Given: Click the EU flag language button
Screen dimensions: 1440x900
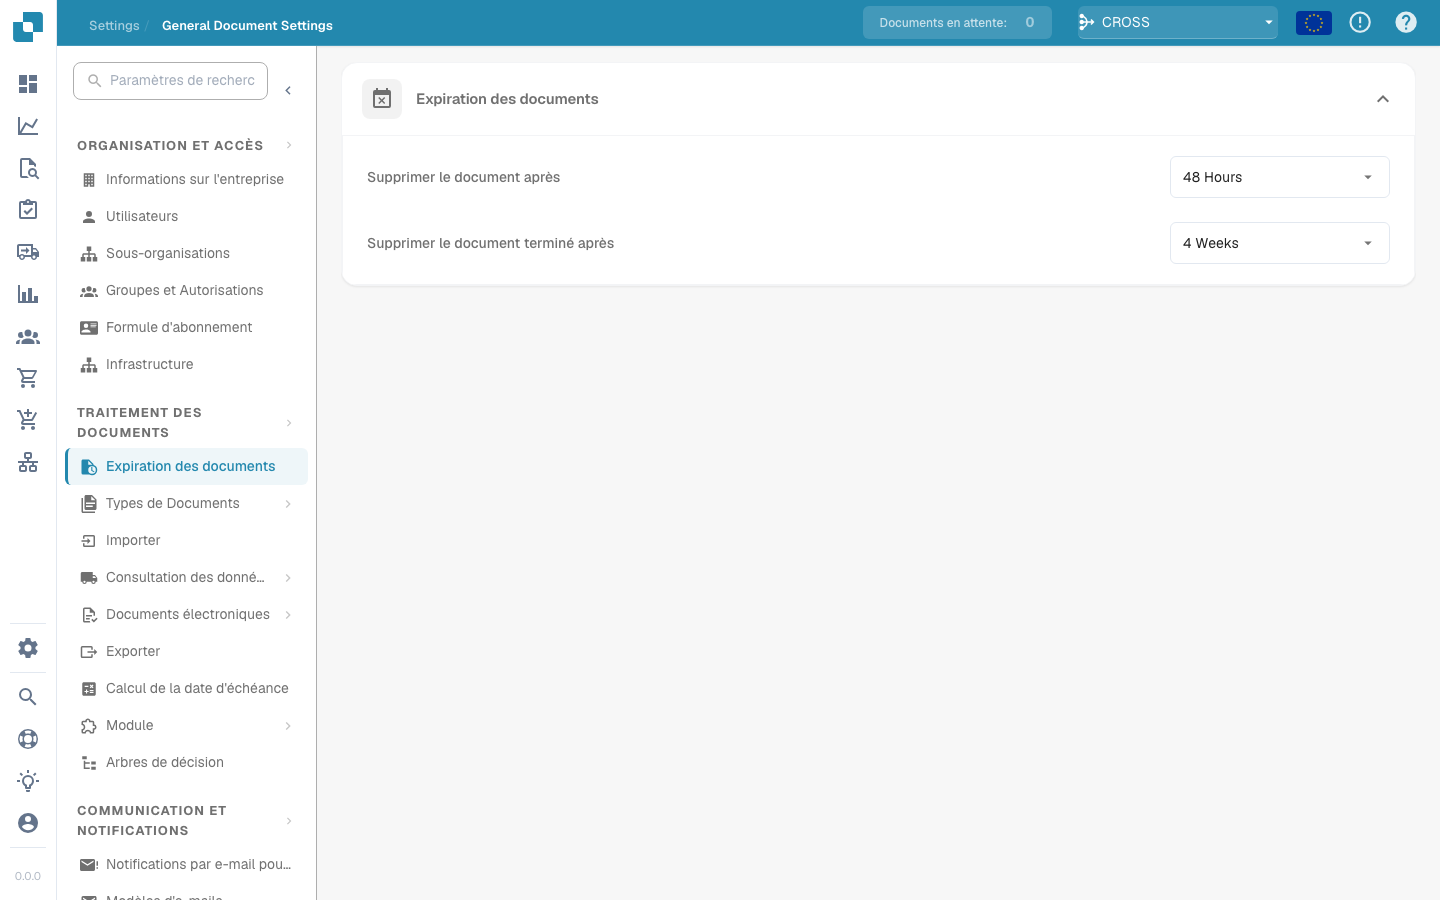Looking at the screenshot, I should pyautogui.click(x=1314, y=22).
